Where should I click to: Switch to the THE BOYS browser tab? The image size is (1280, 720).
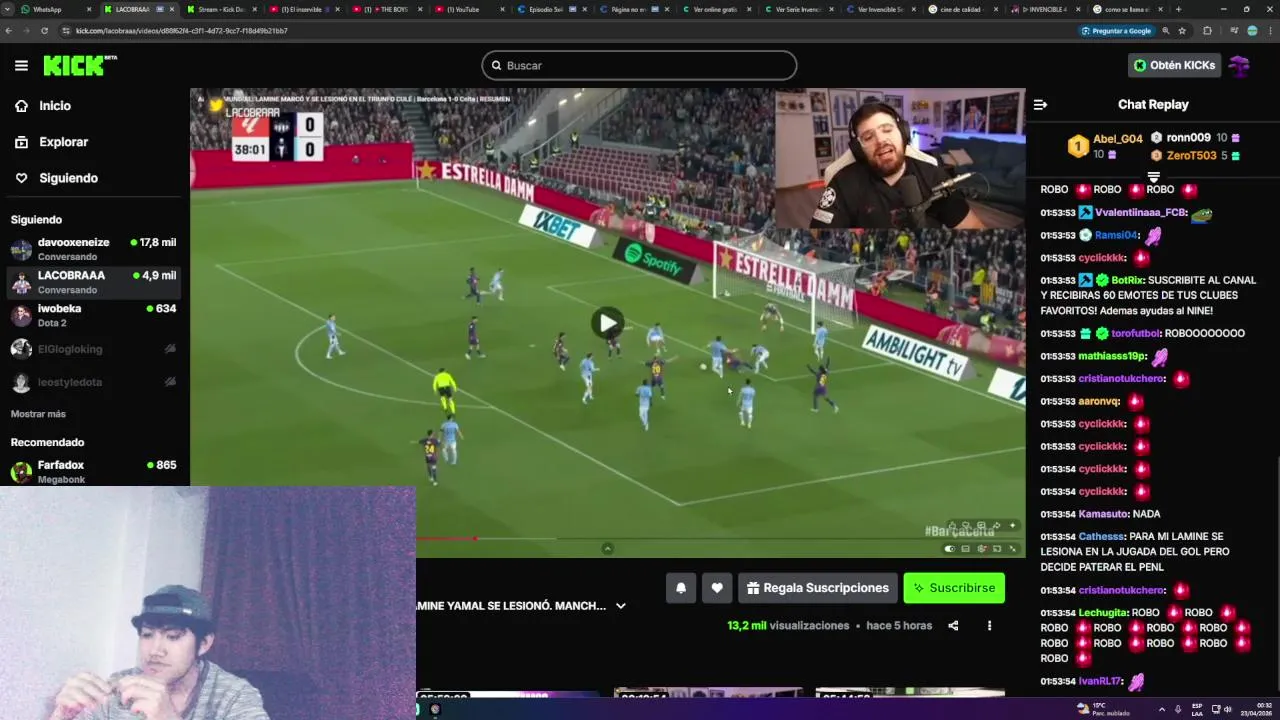pos(386,9)
